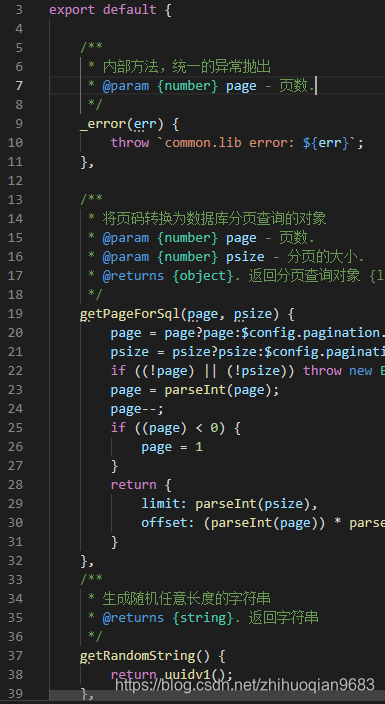Click '返回字符串' text on line 35
The width and height of the screenshot is (385, 704).
(283, 617)
